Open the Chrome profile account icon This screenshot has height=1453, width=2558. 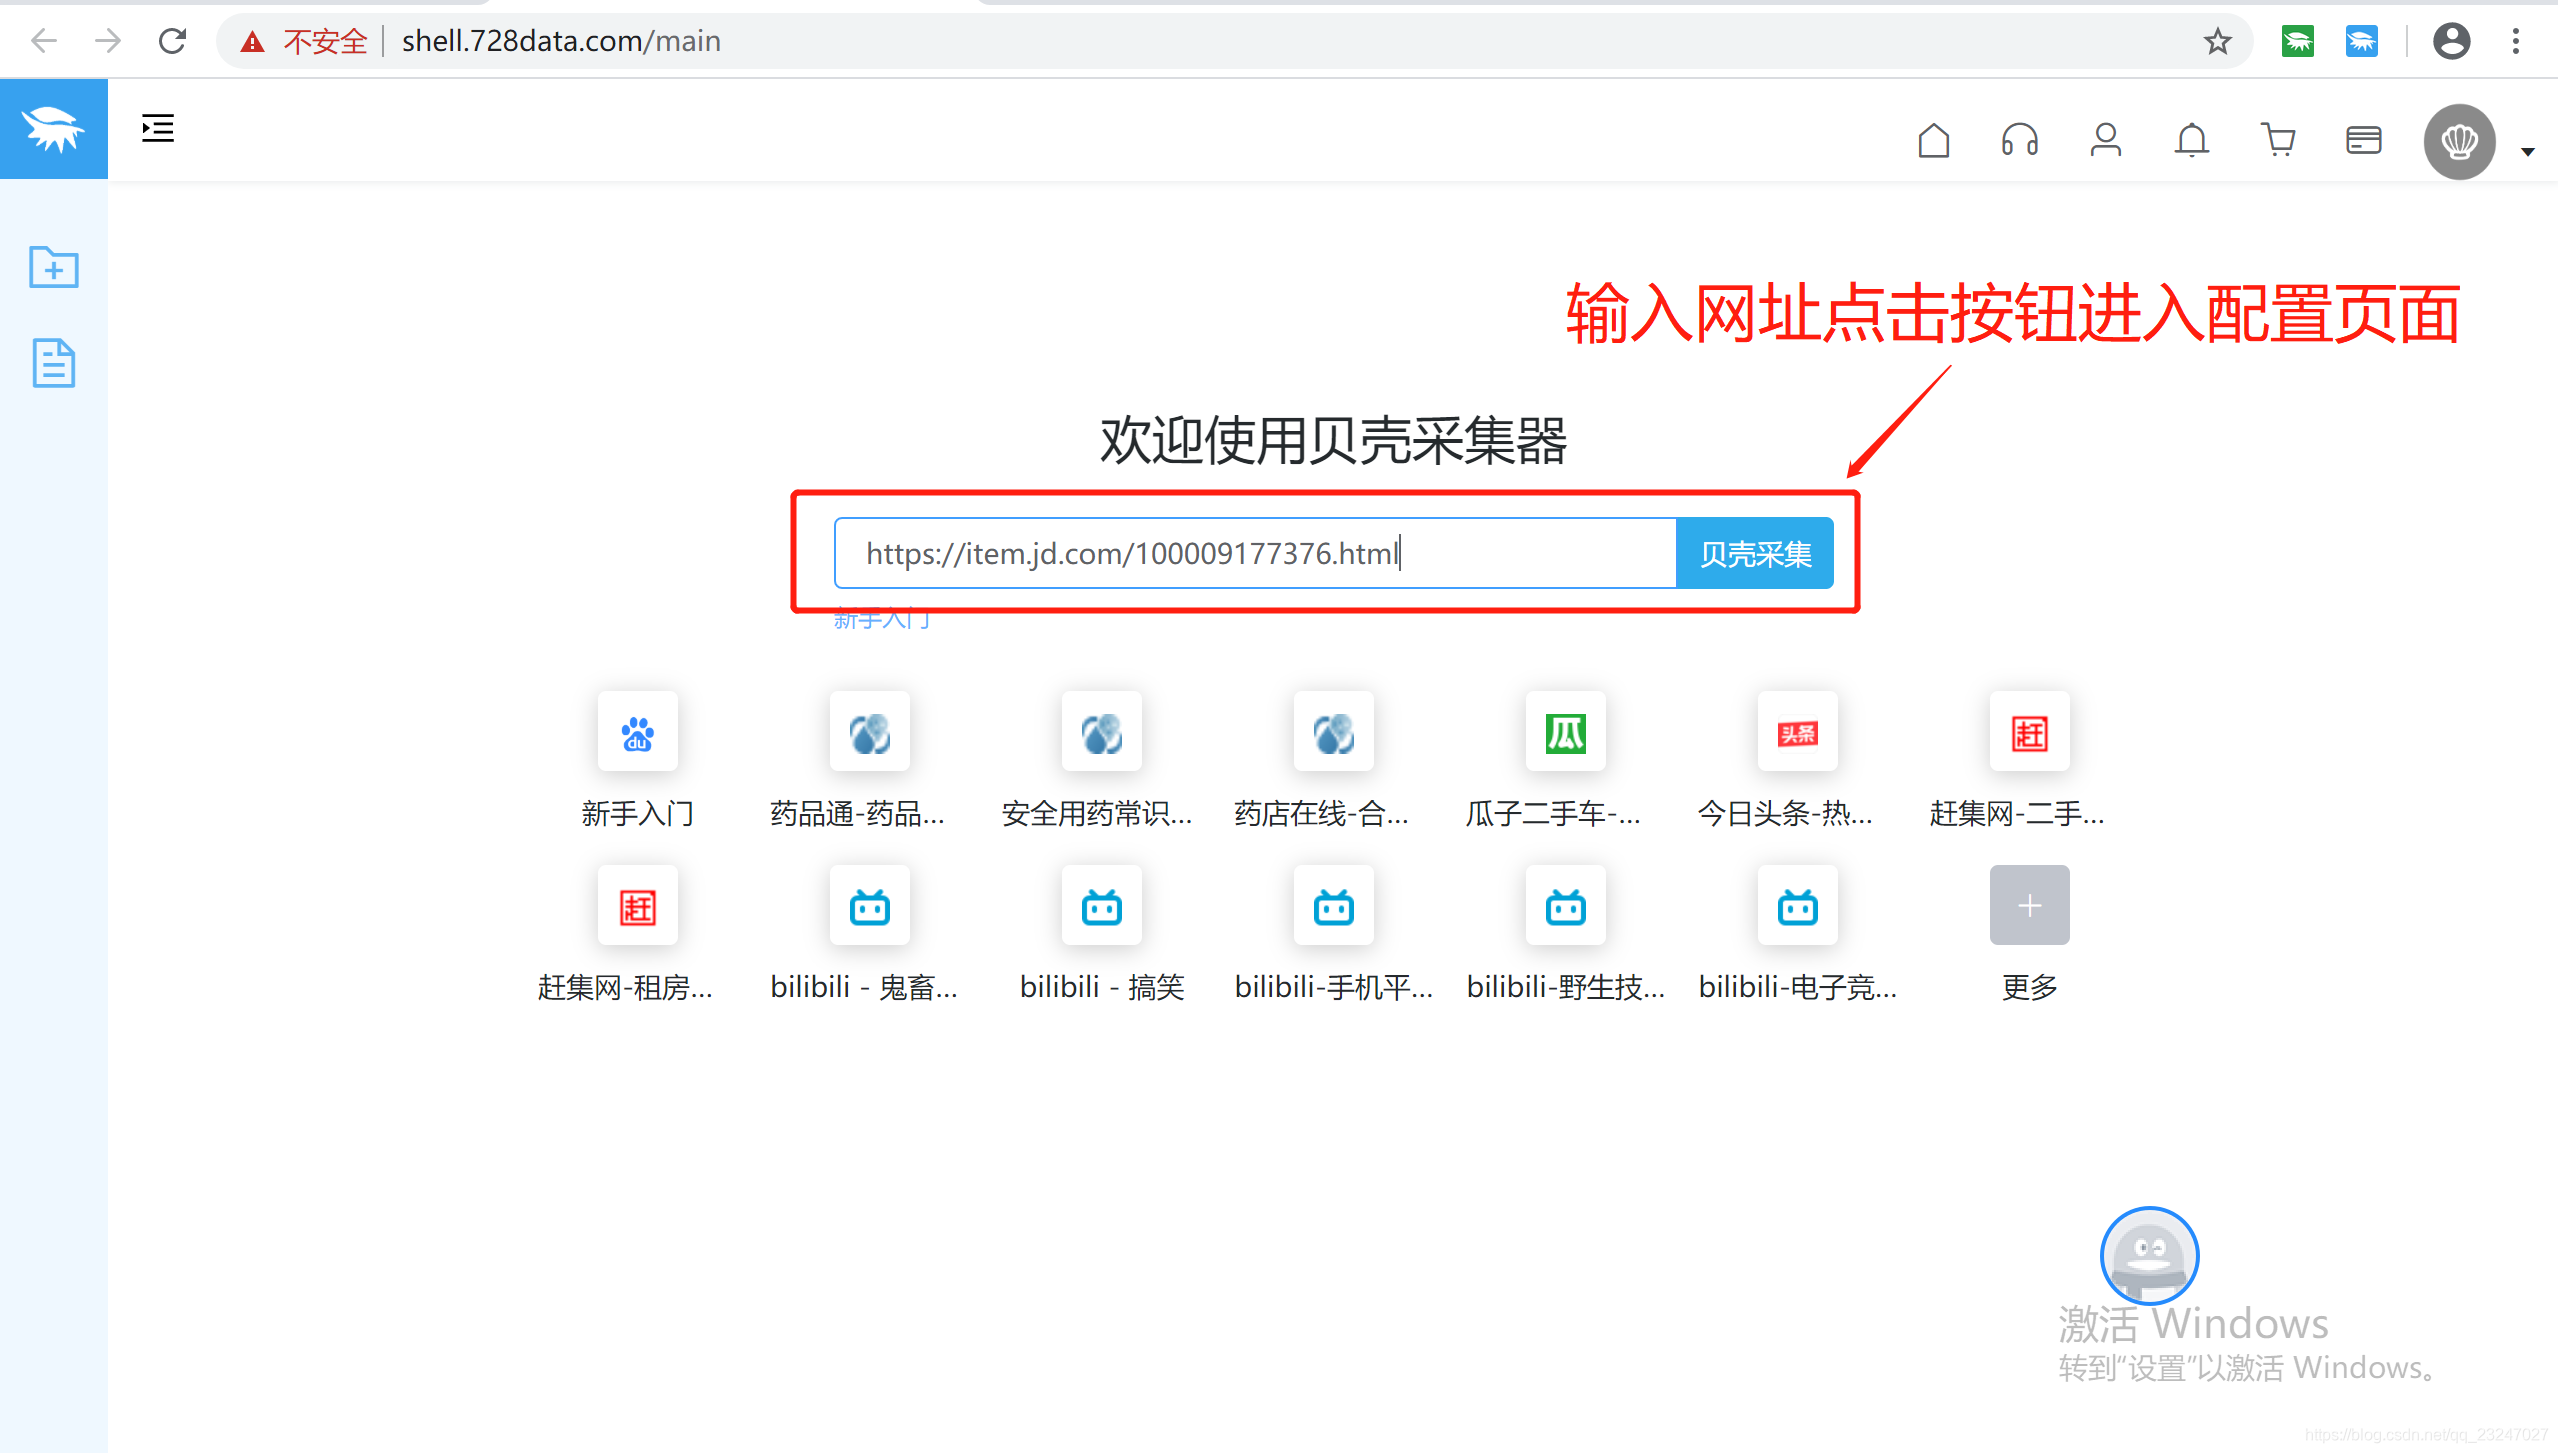[x=2451, y=42]
